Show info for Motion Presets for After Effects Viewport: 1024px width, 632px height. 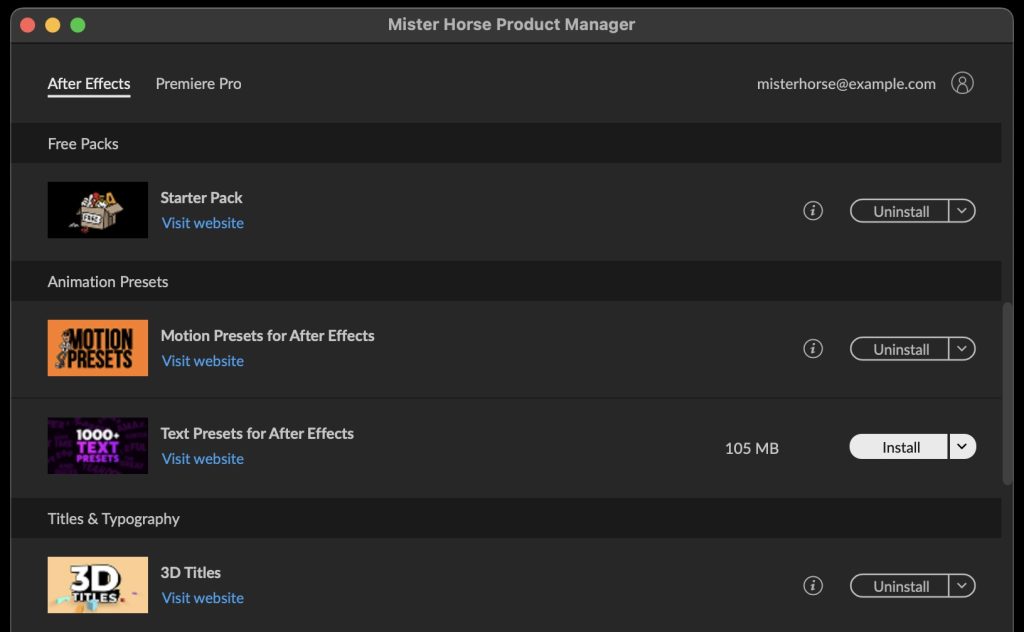[x=813, y=349]
